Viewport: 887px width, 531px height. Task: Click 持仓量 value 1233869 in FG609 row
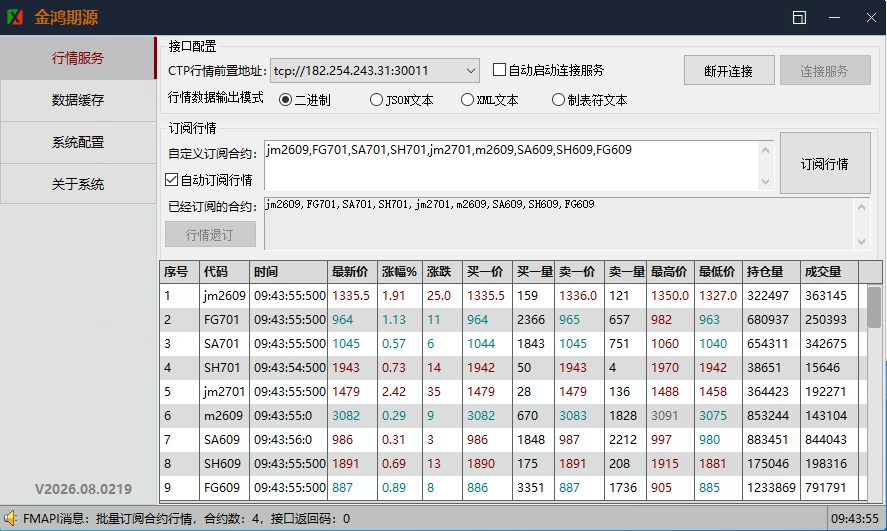click(x=772, y=487)
